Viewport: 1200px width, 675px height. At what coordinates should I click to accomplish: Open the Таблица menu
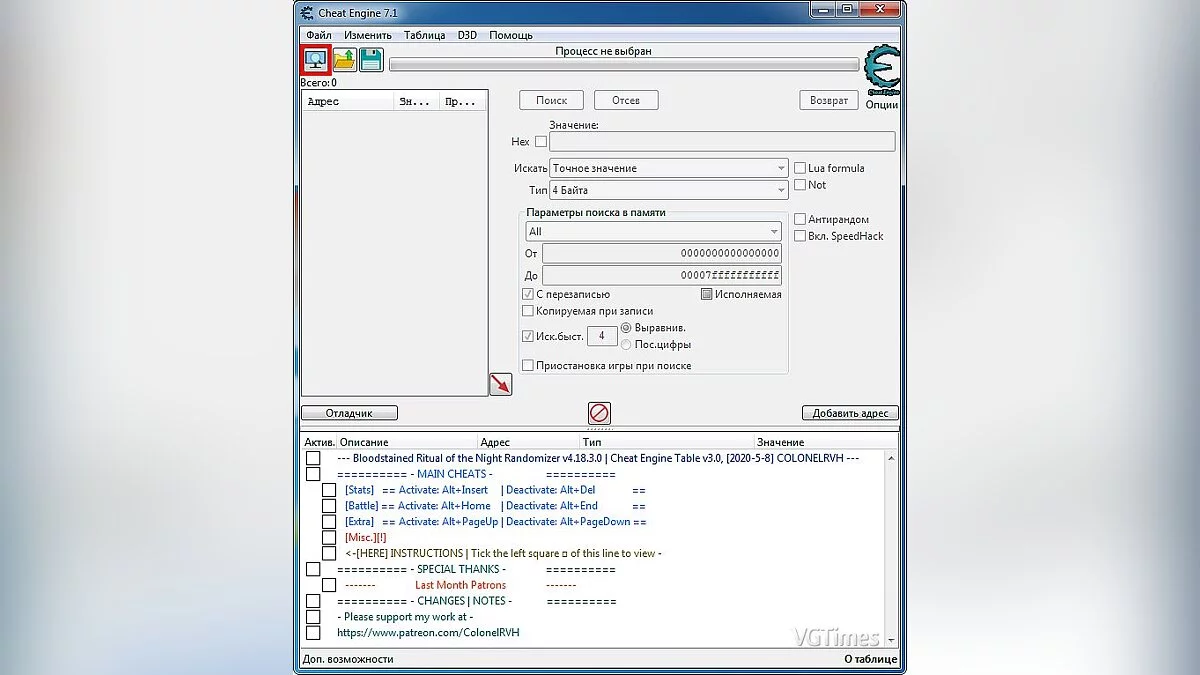[425, 35]
